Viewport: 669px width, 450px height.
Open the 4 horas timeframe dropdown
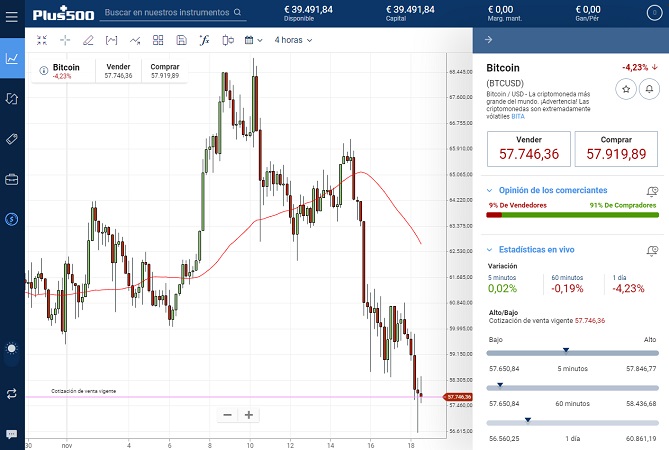(293, 40)
